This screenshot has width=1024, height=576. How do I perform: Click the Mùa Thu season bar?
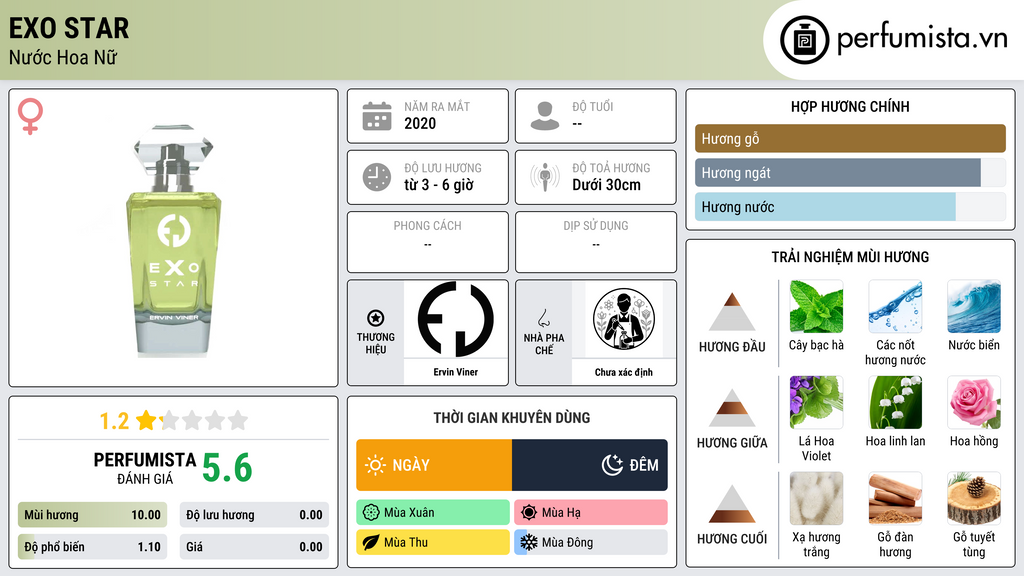coord(433,542)
